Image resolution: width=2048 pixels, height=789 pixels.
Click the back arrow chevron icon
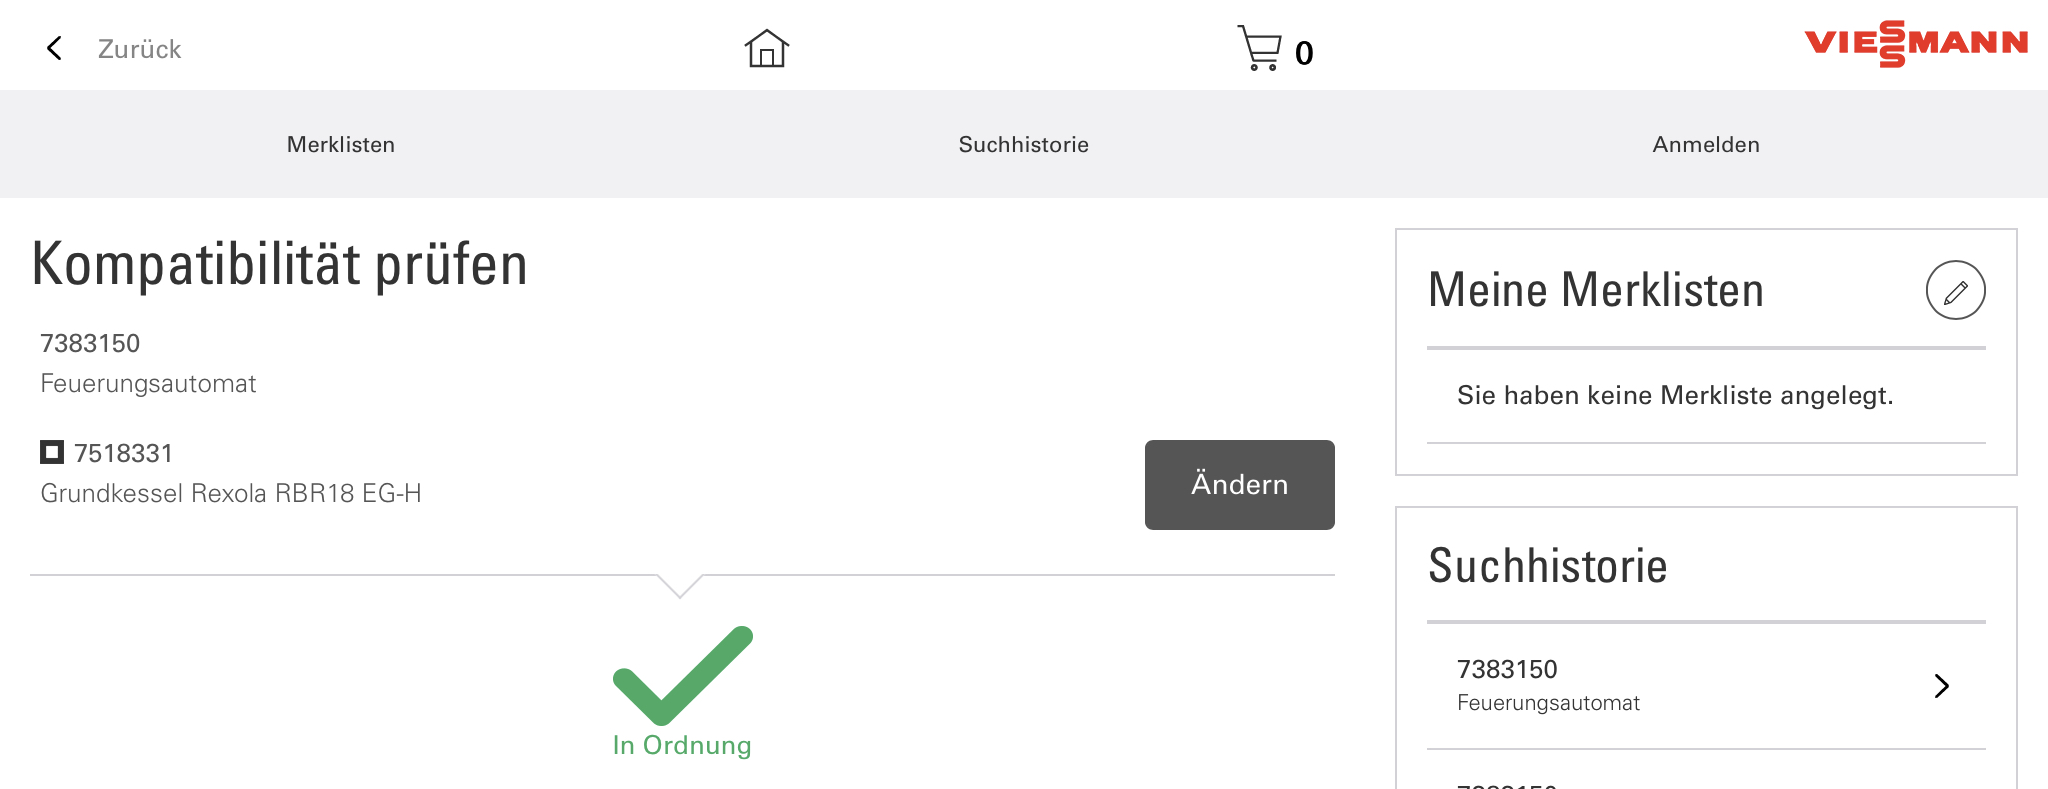pyautogui.click(x=54, y=48)
